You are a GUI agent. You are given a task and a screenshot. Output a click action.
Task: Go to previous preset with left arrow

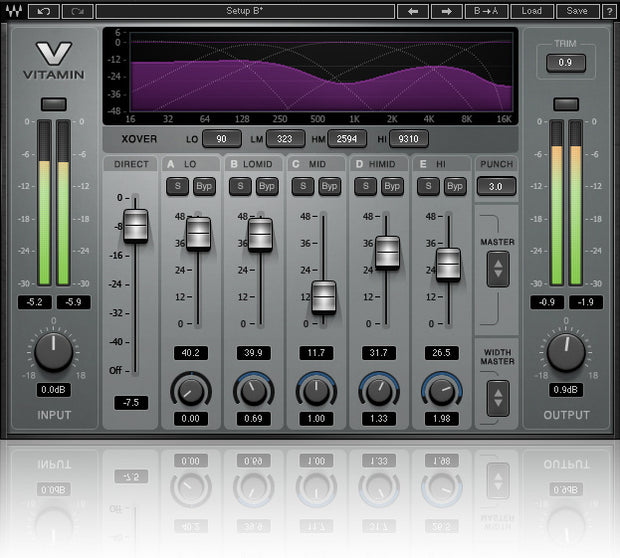click(413, 11)
